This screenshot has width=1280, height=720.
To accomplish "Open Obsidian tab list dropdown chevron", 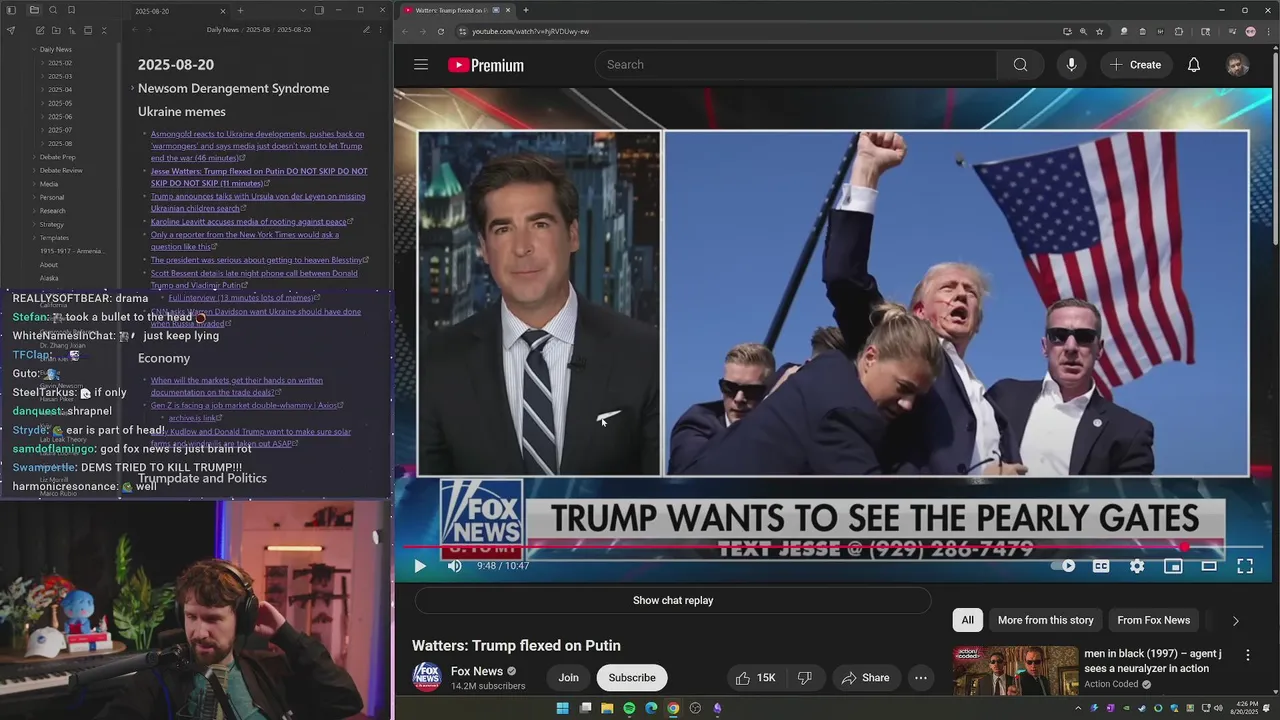I will tap(303, 10).
